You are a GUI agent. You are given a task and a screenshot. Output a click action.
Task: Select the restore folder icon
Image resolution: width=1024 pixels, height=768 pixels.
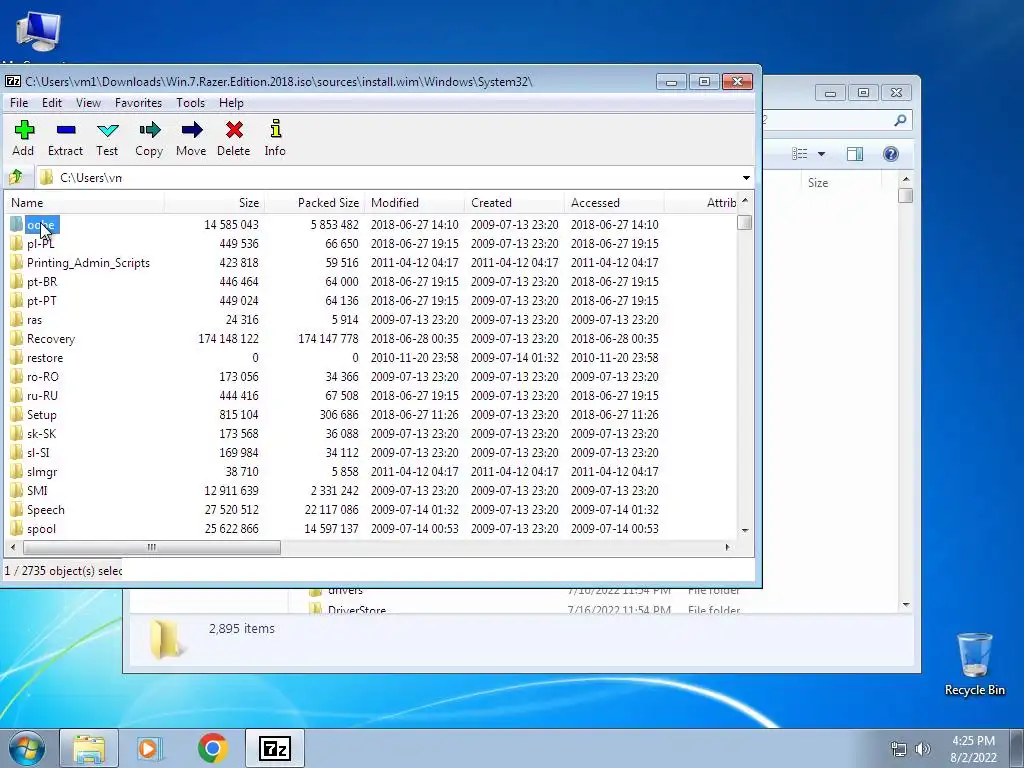pos(16,357)
